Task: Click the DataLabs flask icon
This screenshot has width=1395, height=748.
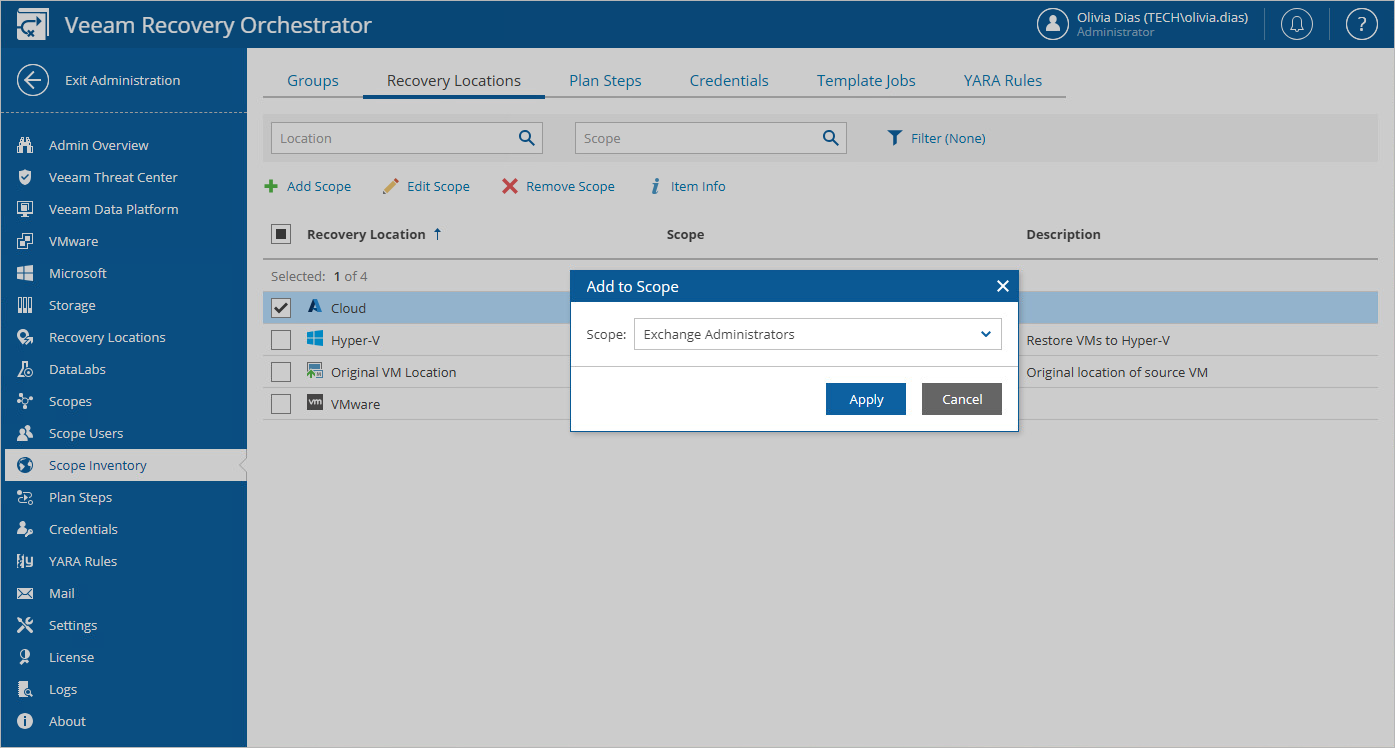Action: tap(26, 369)
